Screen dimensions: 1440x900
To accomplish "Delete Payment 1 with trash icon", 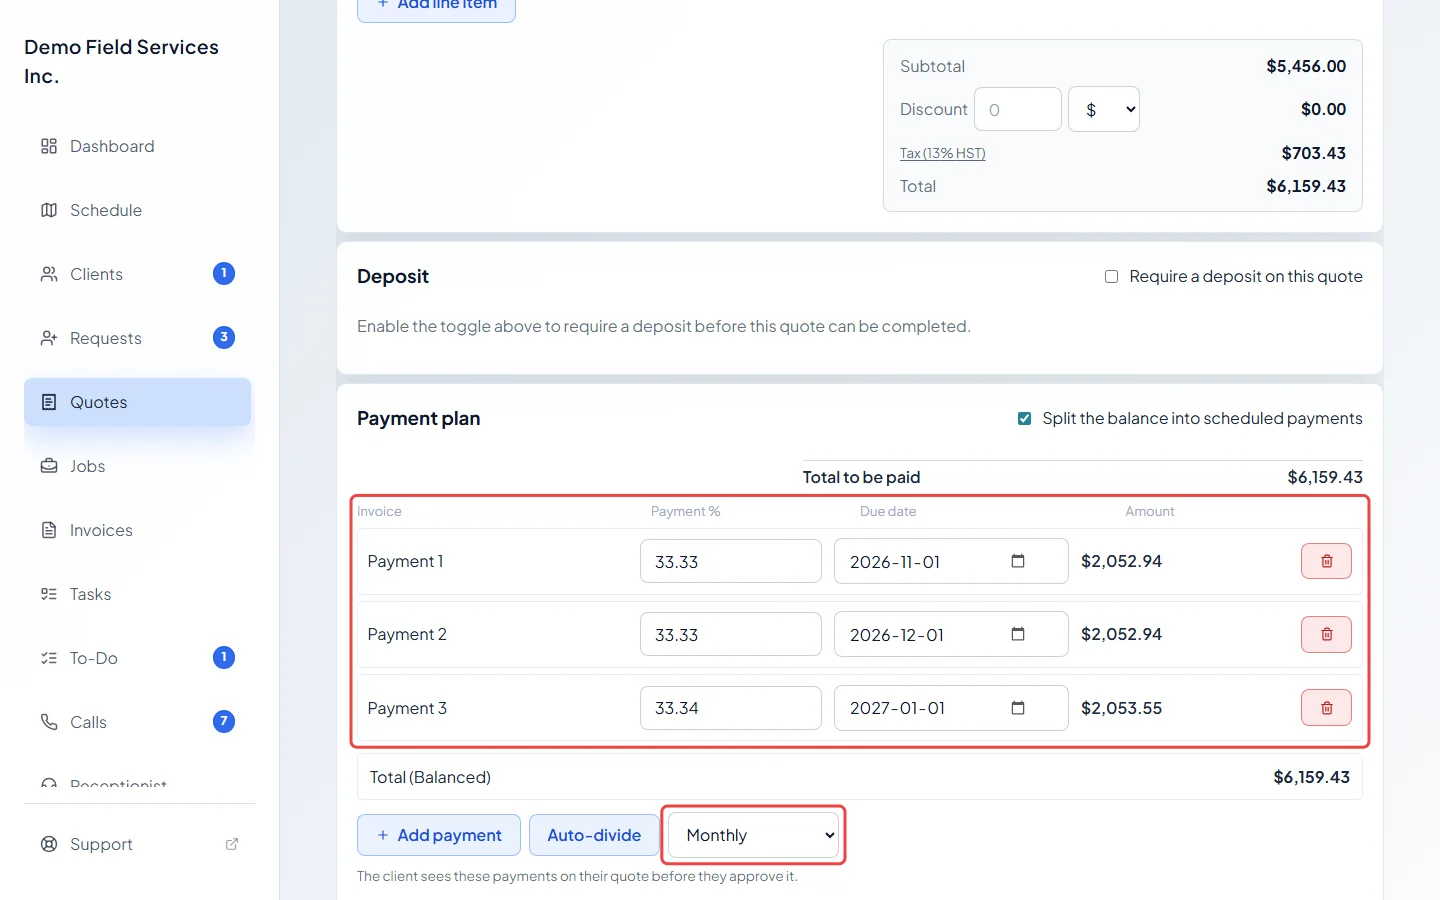I will tap(1326, 561).
